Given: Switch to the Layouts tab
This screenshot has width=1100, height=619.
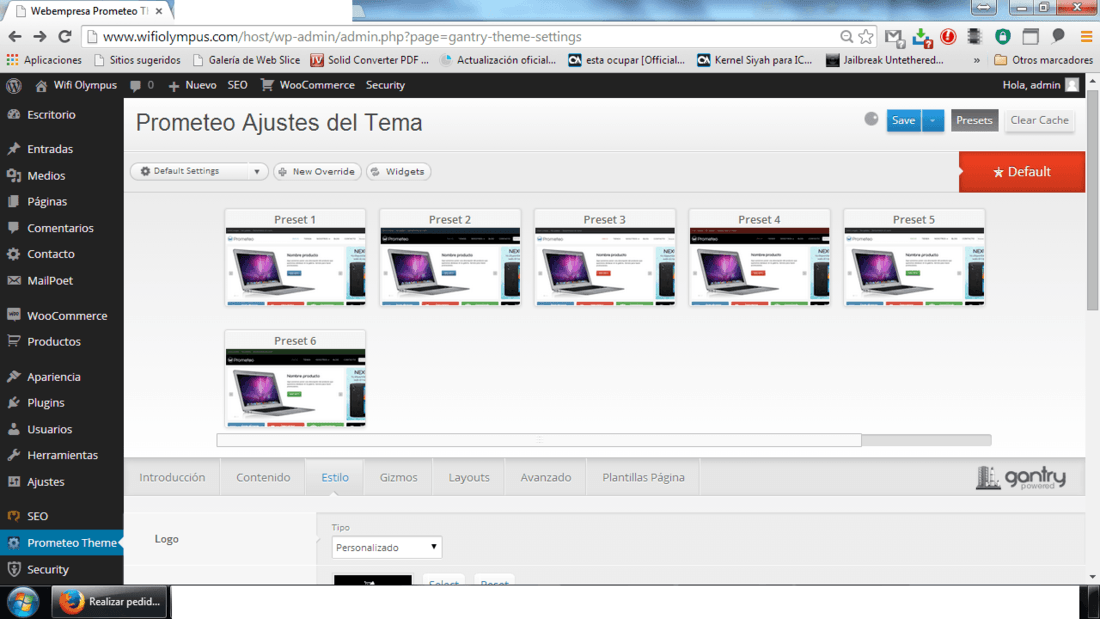Looking at the screenshot, I should coord(469,477).
